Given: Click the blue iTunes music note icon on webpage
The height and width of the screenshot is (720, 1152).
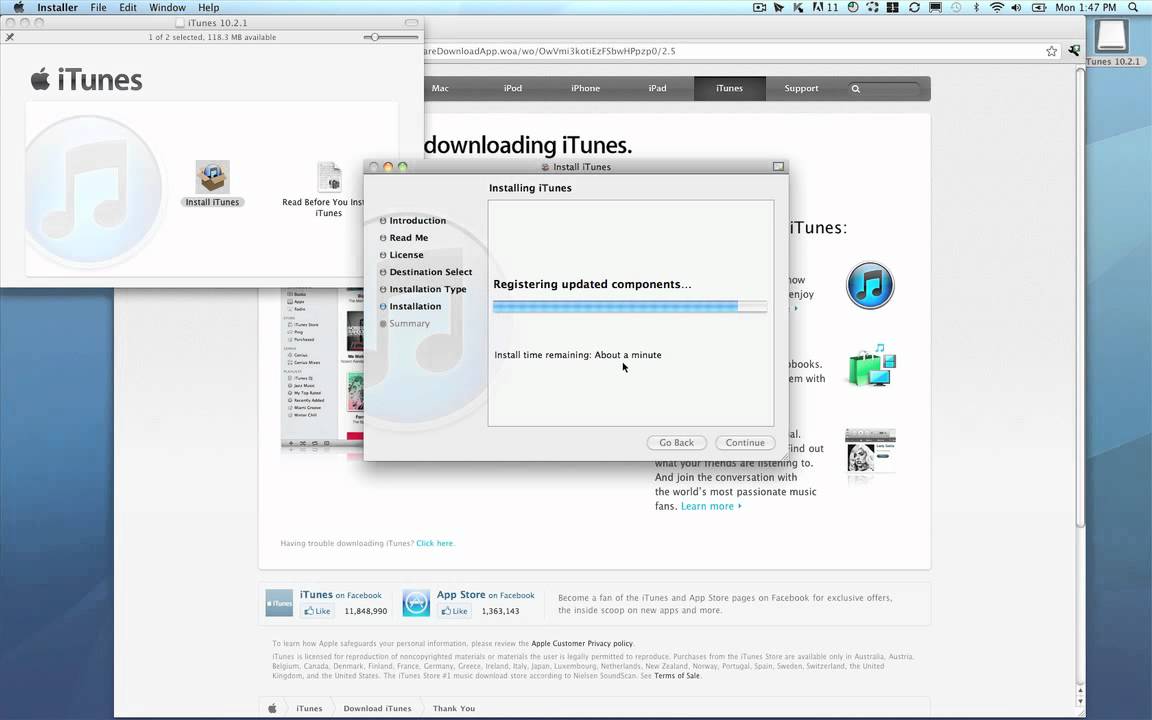Looking at the screenshot, I should pyautogui.click(x=870, y=285).
